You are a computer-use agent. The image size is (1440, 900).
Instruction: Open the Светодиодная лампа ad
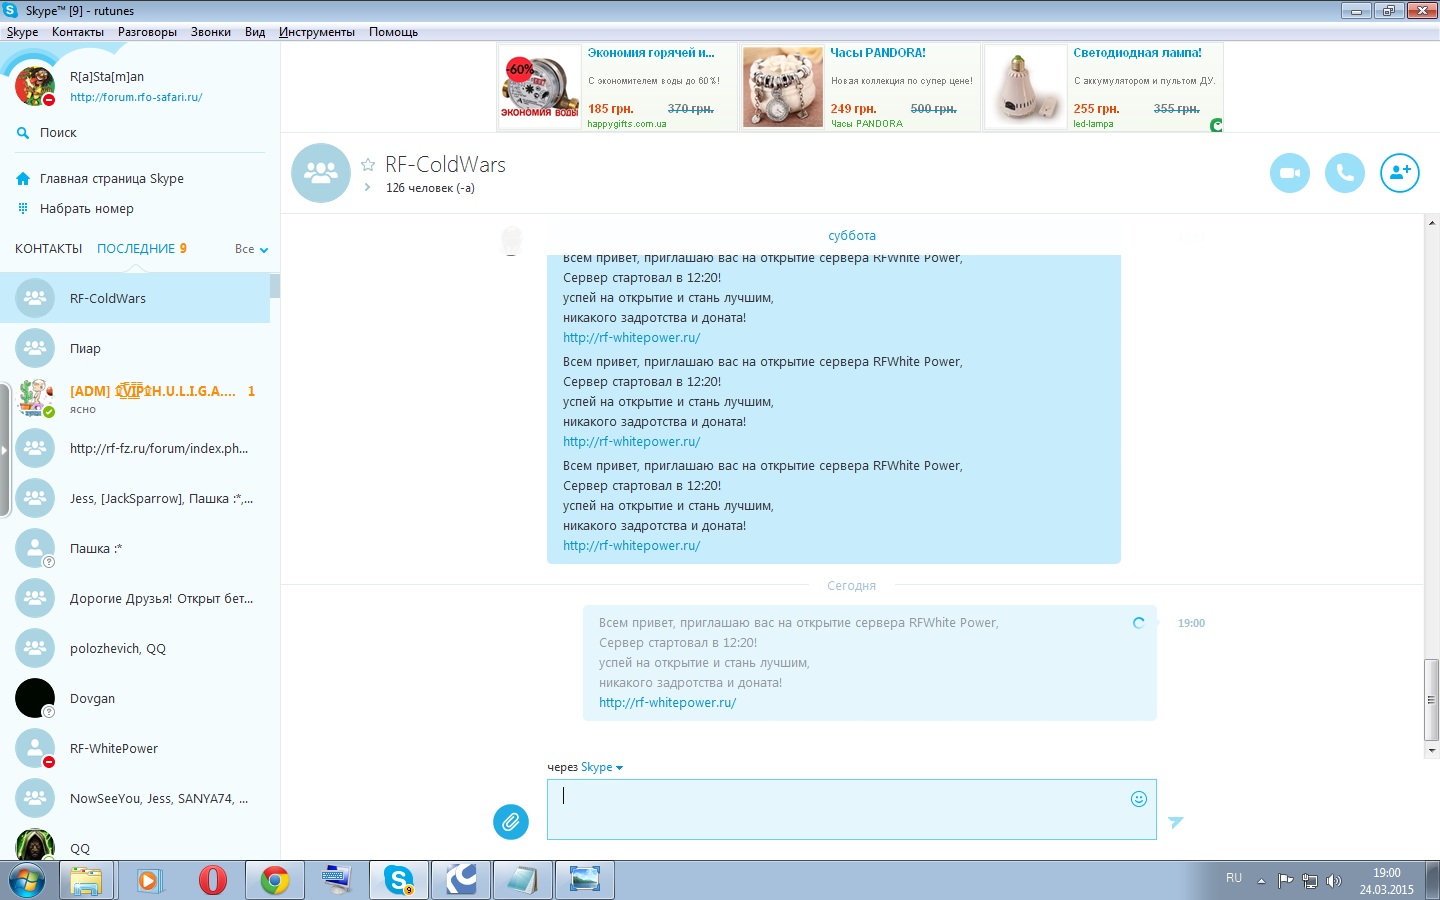point(1104,87)
